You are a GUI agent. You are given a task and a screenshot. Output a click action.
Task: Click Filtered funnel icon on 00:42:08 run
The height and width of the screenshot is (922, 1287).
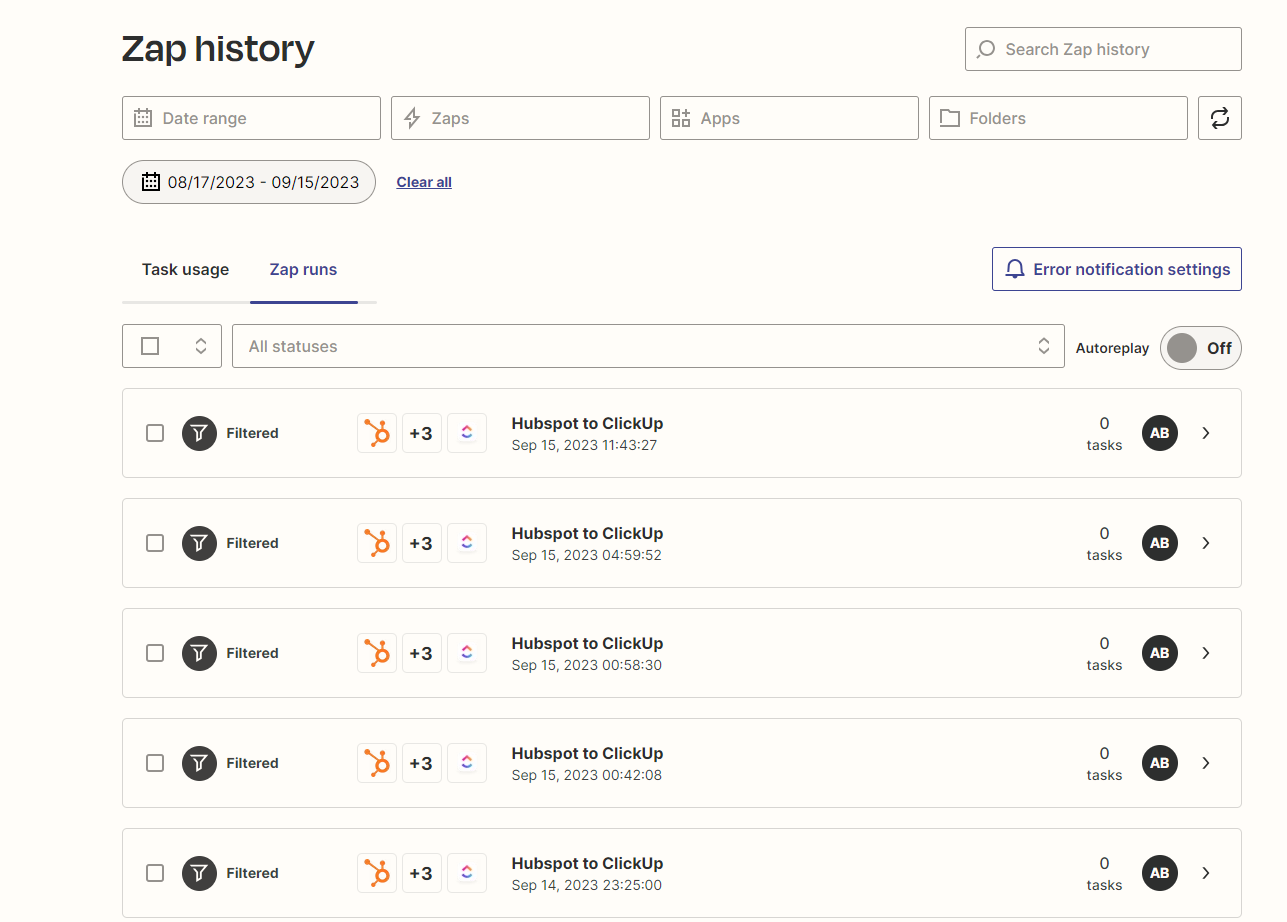click(x=199, y=763)
